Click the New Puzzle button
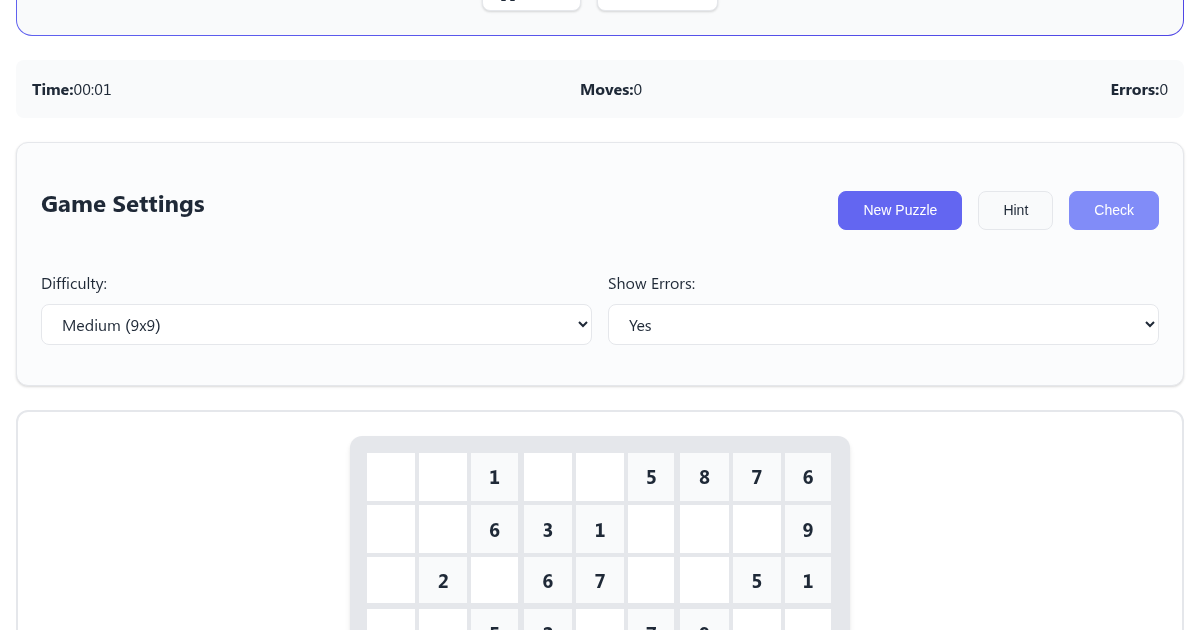This screenshot has height=630, width=1200. click(899, 210)
